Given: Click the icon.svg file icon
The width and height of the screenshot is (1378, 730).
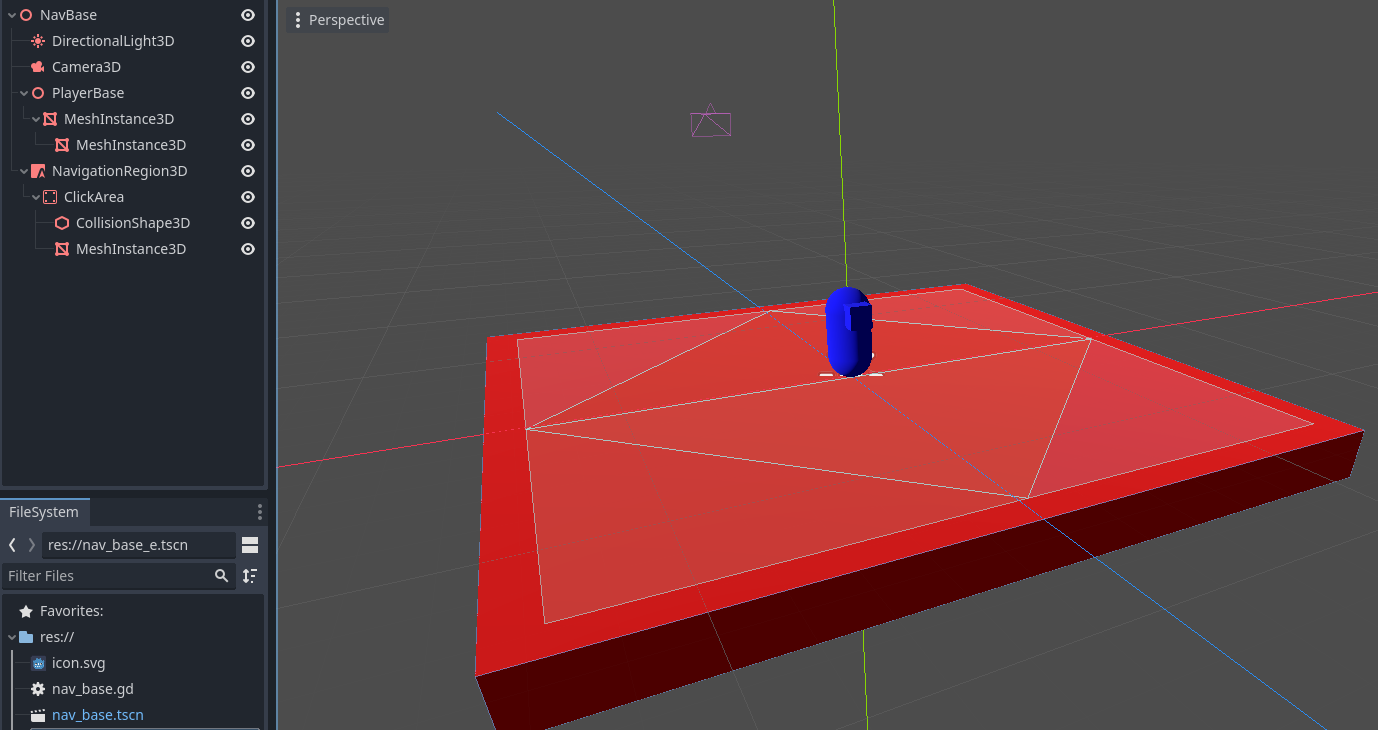Looking at the screenshot, I should [38, 663].
